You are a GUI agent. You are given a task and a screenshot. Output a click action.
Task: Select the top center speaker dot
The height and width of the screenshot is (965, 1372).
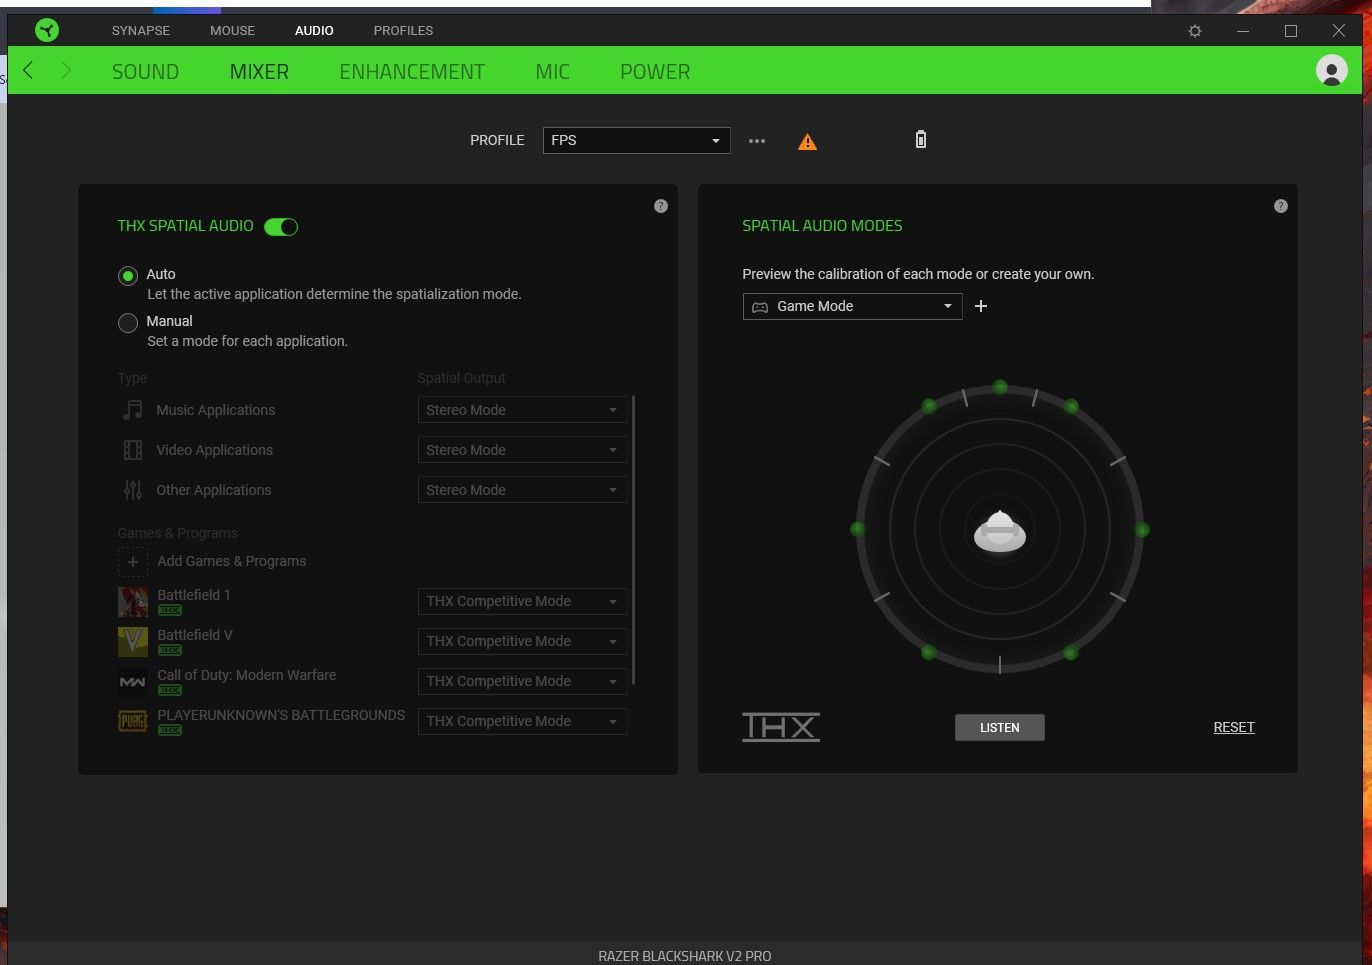pos(1000,387)
